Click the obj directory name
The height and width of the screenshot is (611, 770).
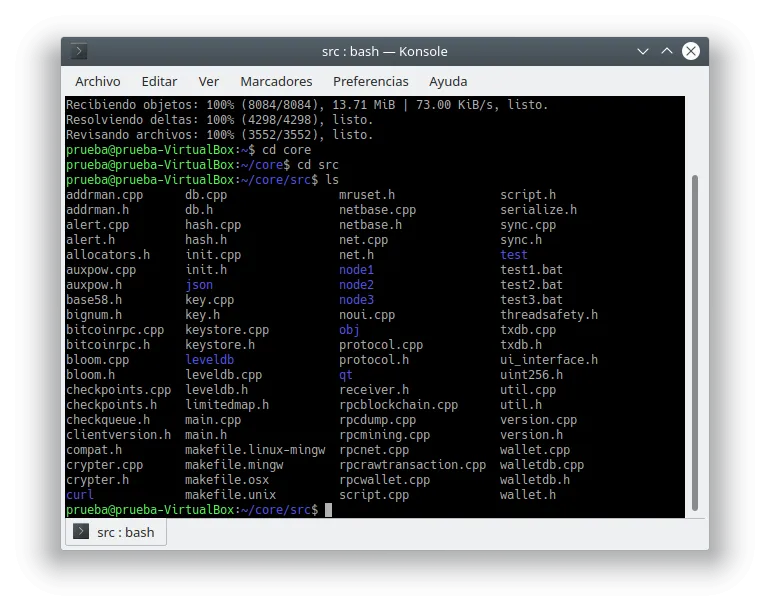[349, 330]
